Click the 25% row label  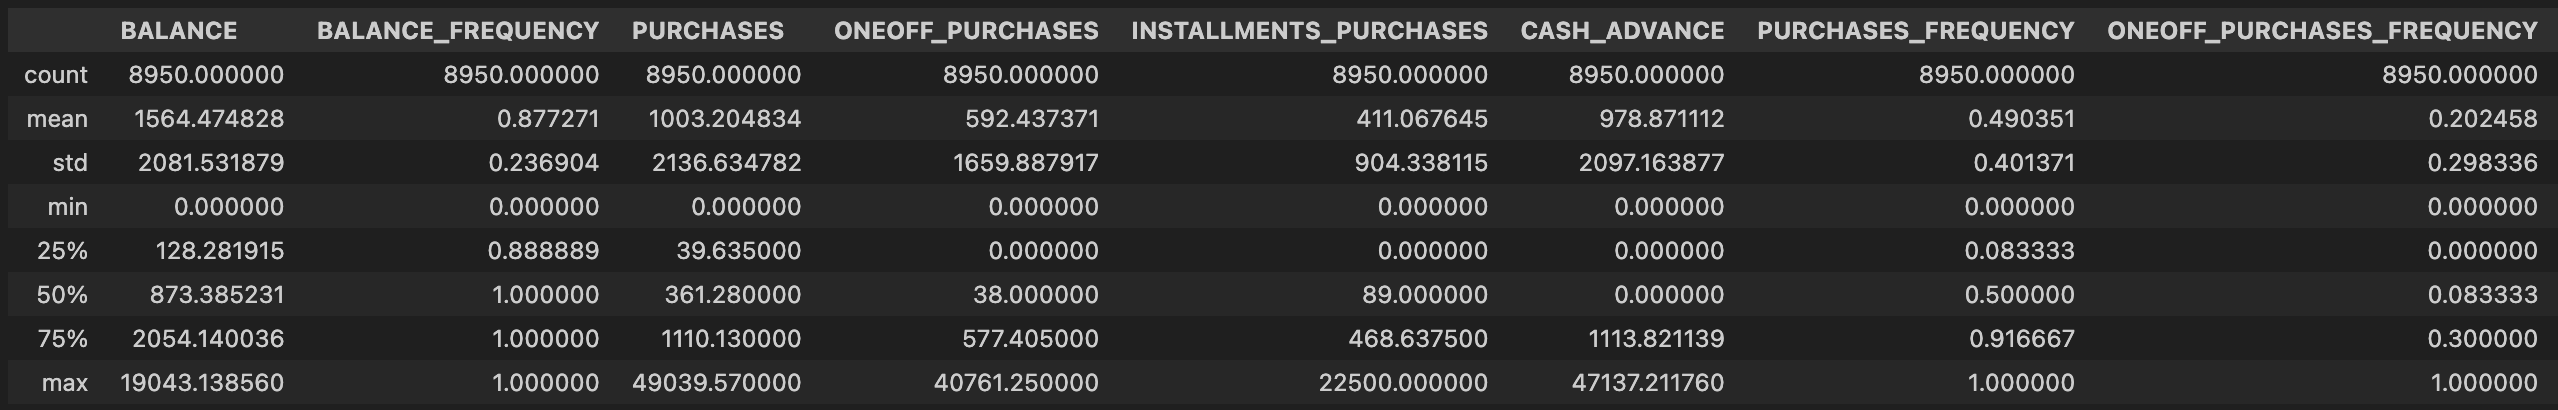click(63, 251)
